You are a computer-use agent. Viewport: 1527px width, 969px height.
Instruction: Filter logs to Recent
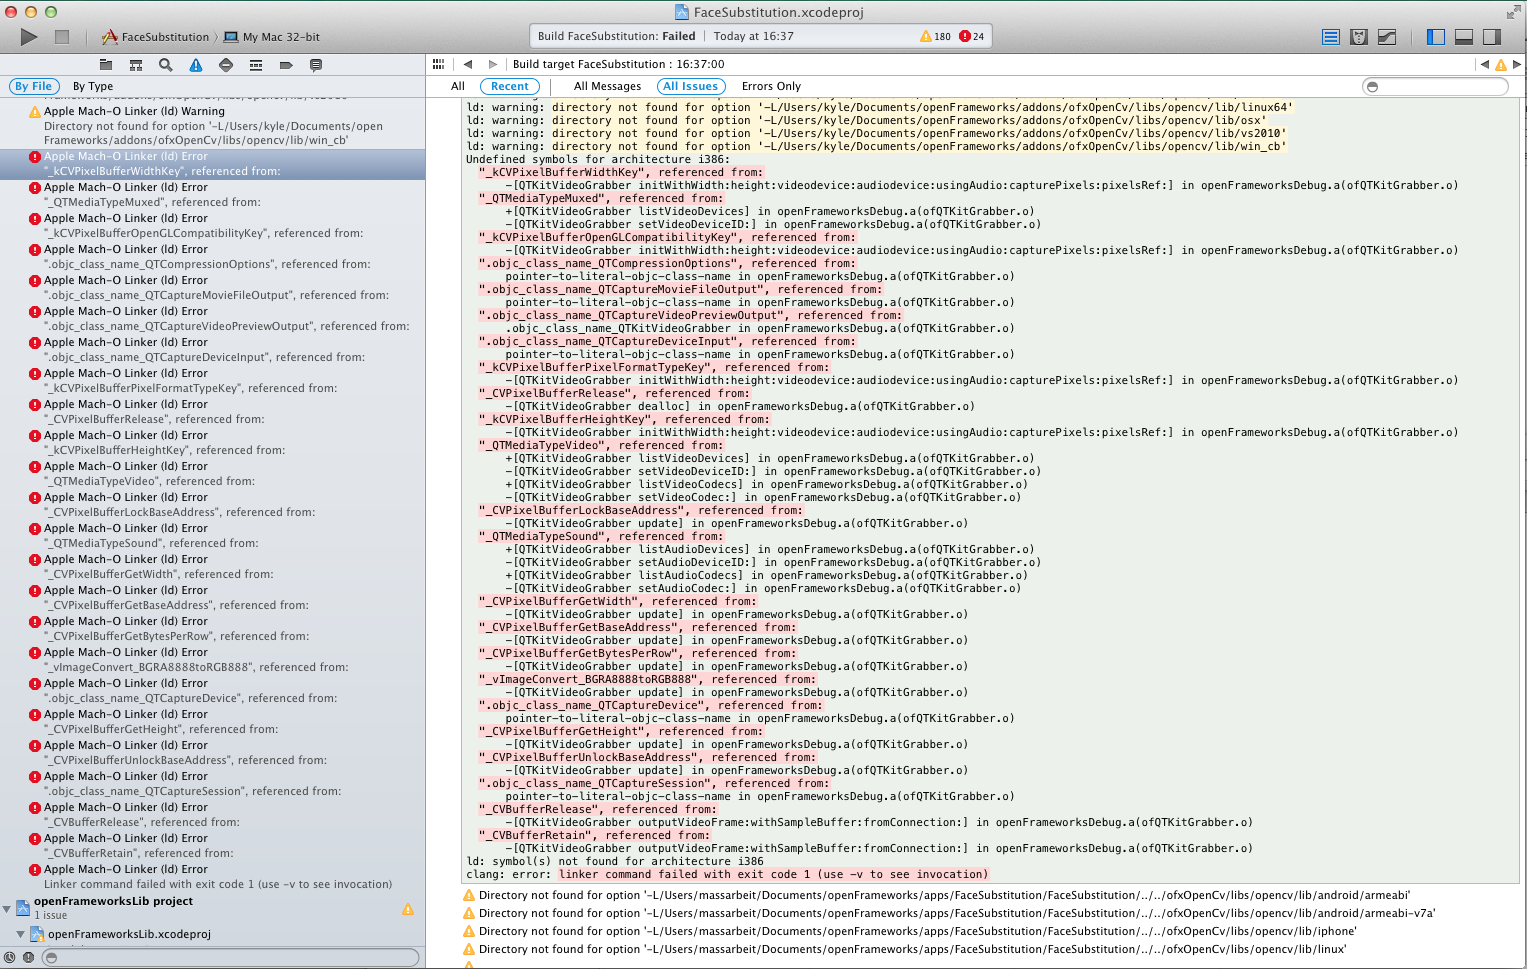[510, 86]
